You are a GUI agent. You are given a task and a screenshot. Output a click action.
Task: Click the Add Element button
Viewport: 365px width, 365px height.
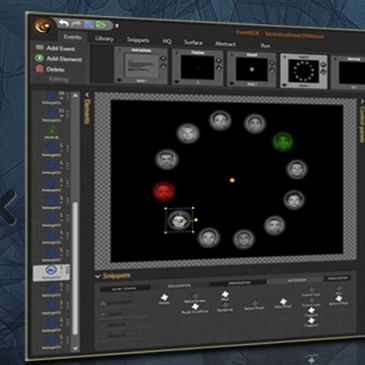pyautogui.click(x=58, y=59)
